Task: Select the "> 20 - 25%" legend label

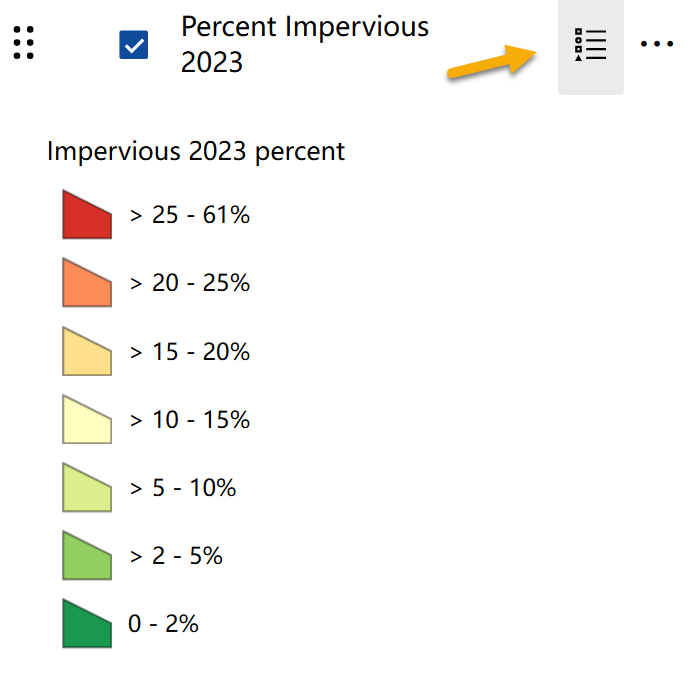Action: [190, 284]
